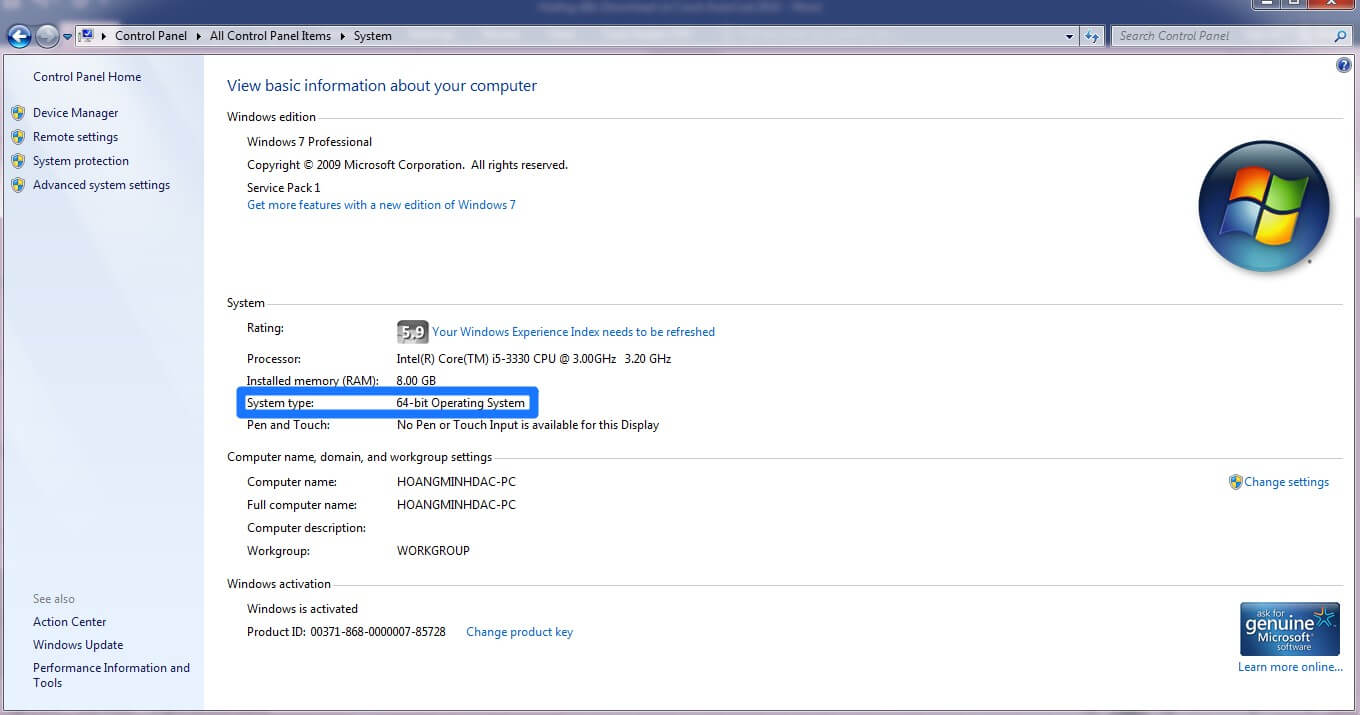
Task: Click the Windows logo orb image
Action: [1264, 207]
